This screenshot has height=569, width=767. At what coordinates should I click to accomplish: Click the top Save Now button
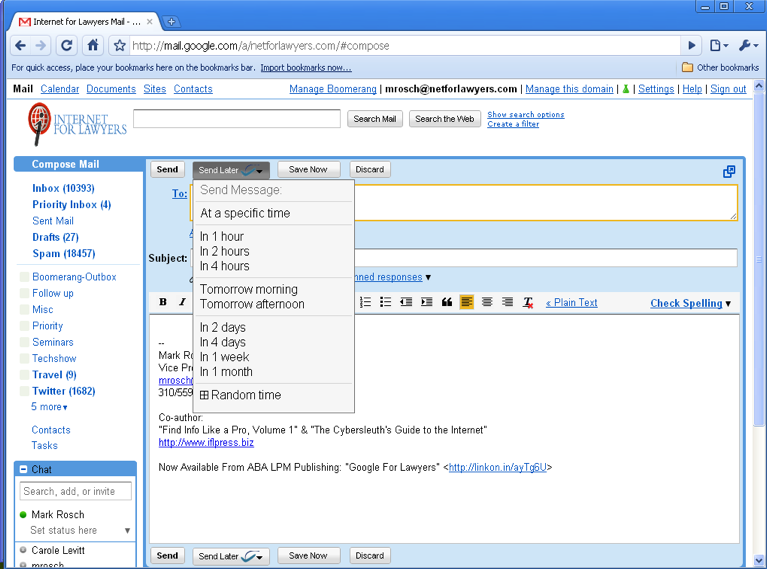[308, 169]
